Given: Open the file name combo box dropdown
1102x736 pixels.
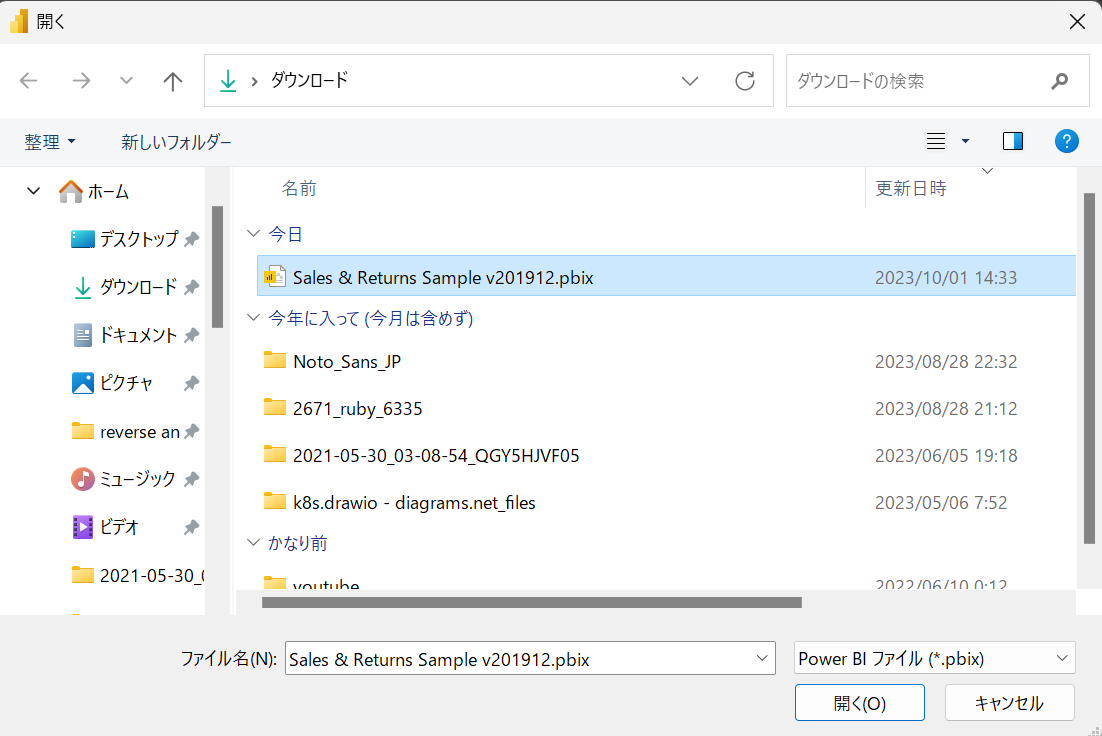Looking at the screenshot, I should [x=760, y=658].
